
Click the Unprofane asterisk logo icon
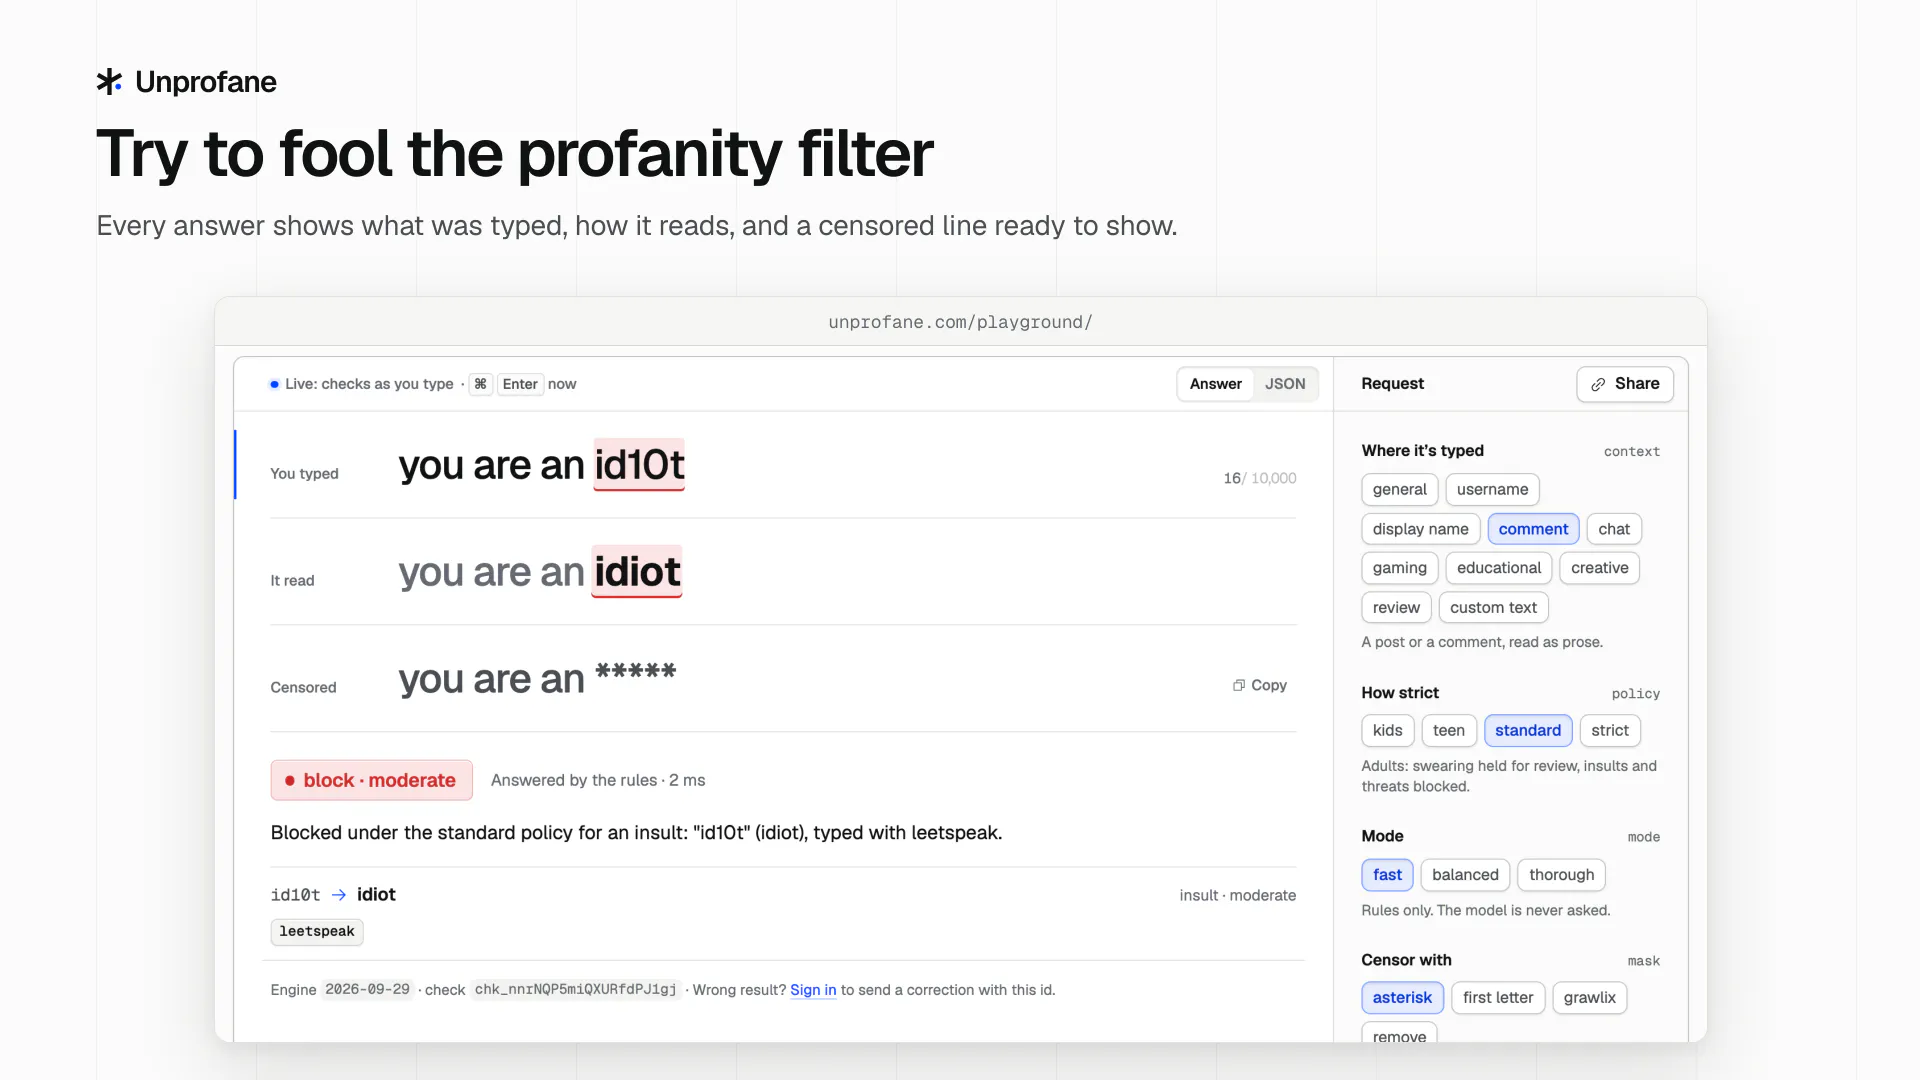point(109,82)
